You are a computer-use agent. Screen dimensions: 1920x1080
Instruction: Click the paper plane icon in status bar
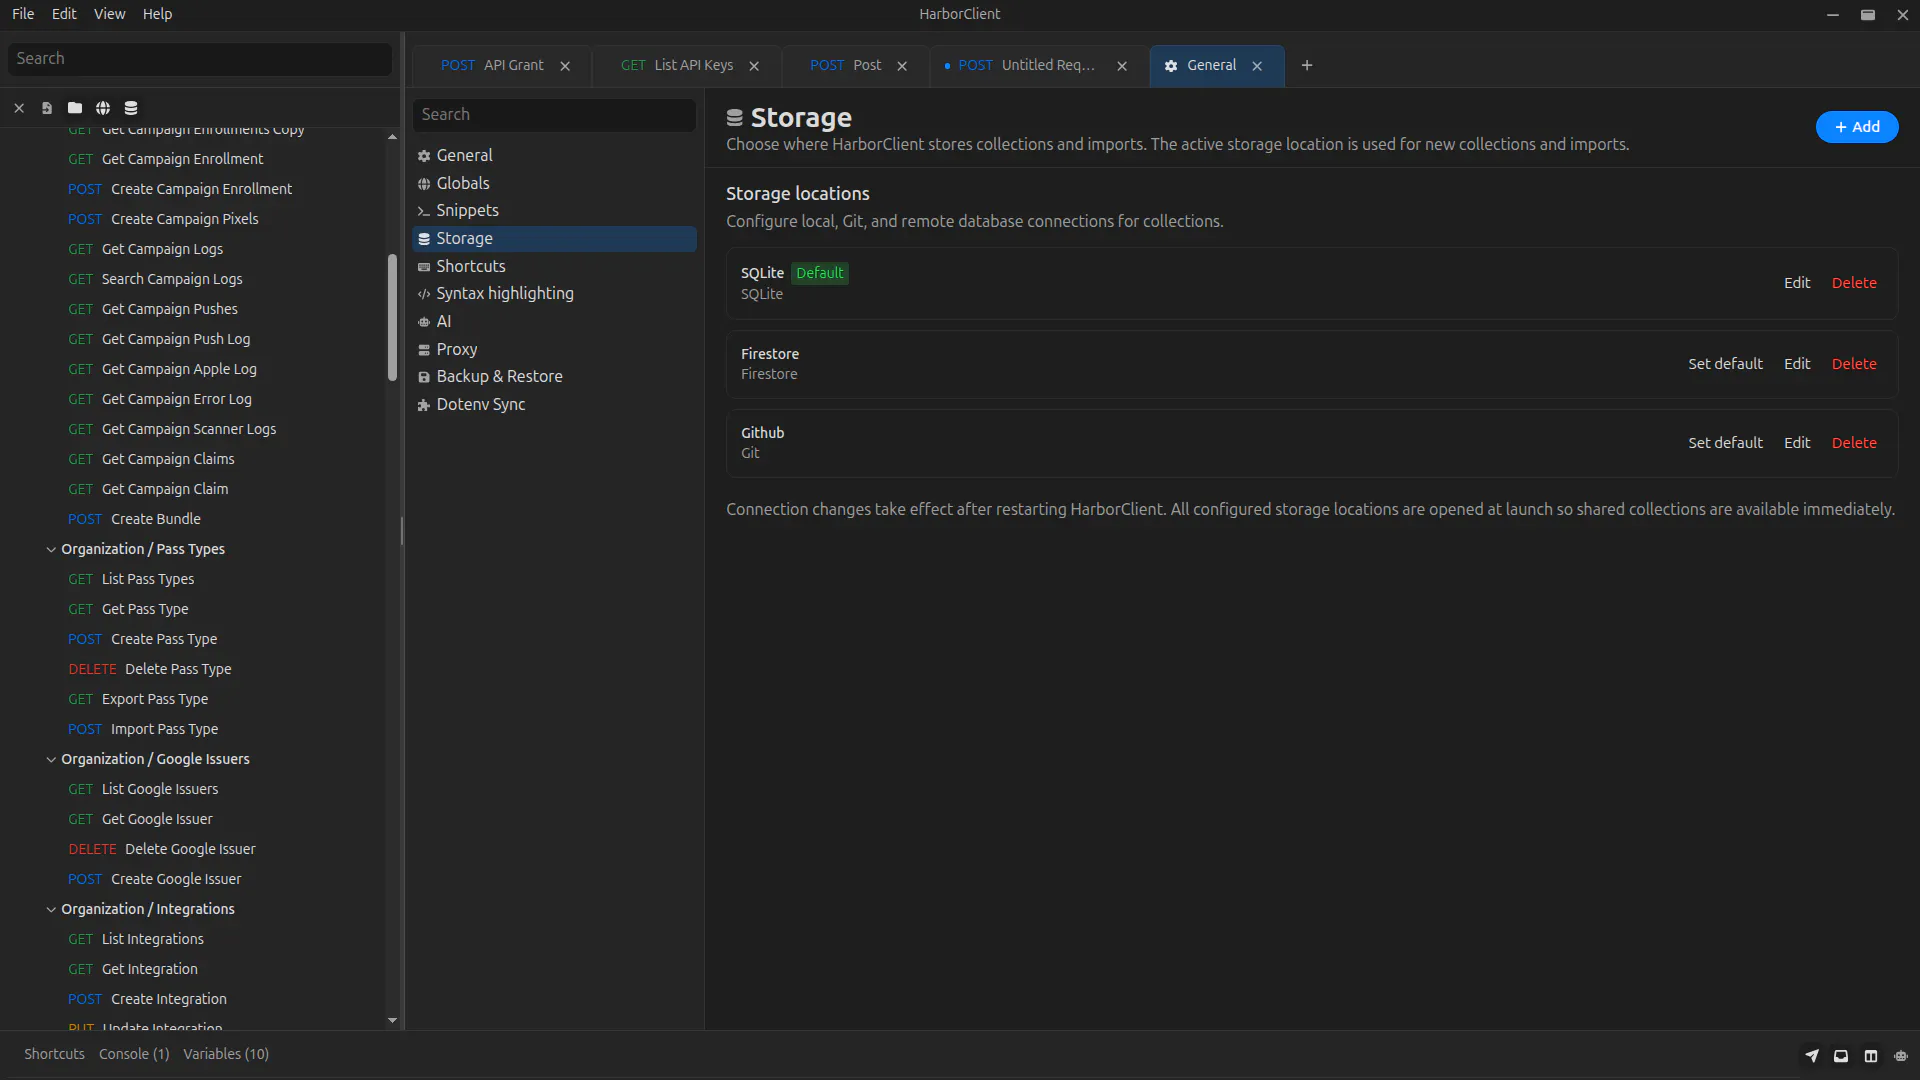coord(1811,1055)
